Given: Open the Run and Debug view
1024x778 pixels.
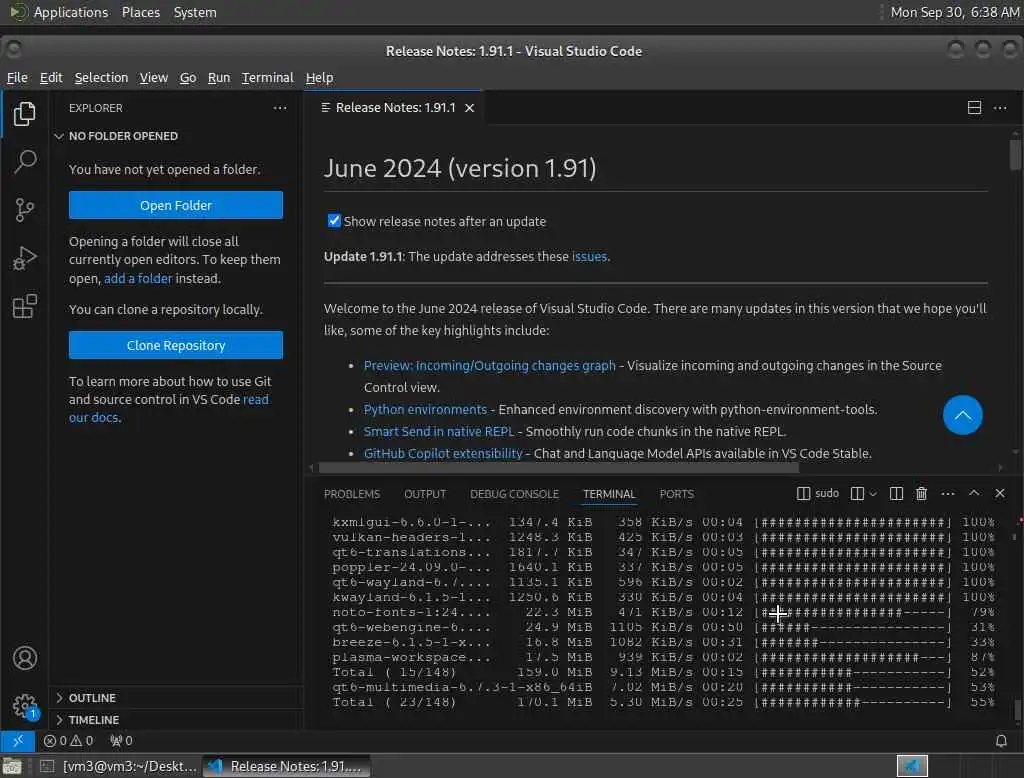Looking at the screenshot, I should [x=24, y=258].
